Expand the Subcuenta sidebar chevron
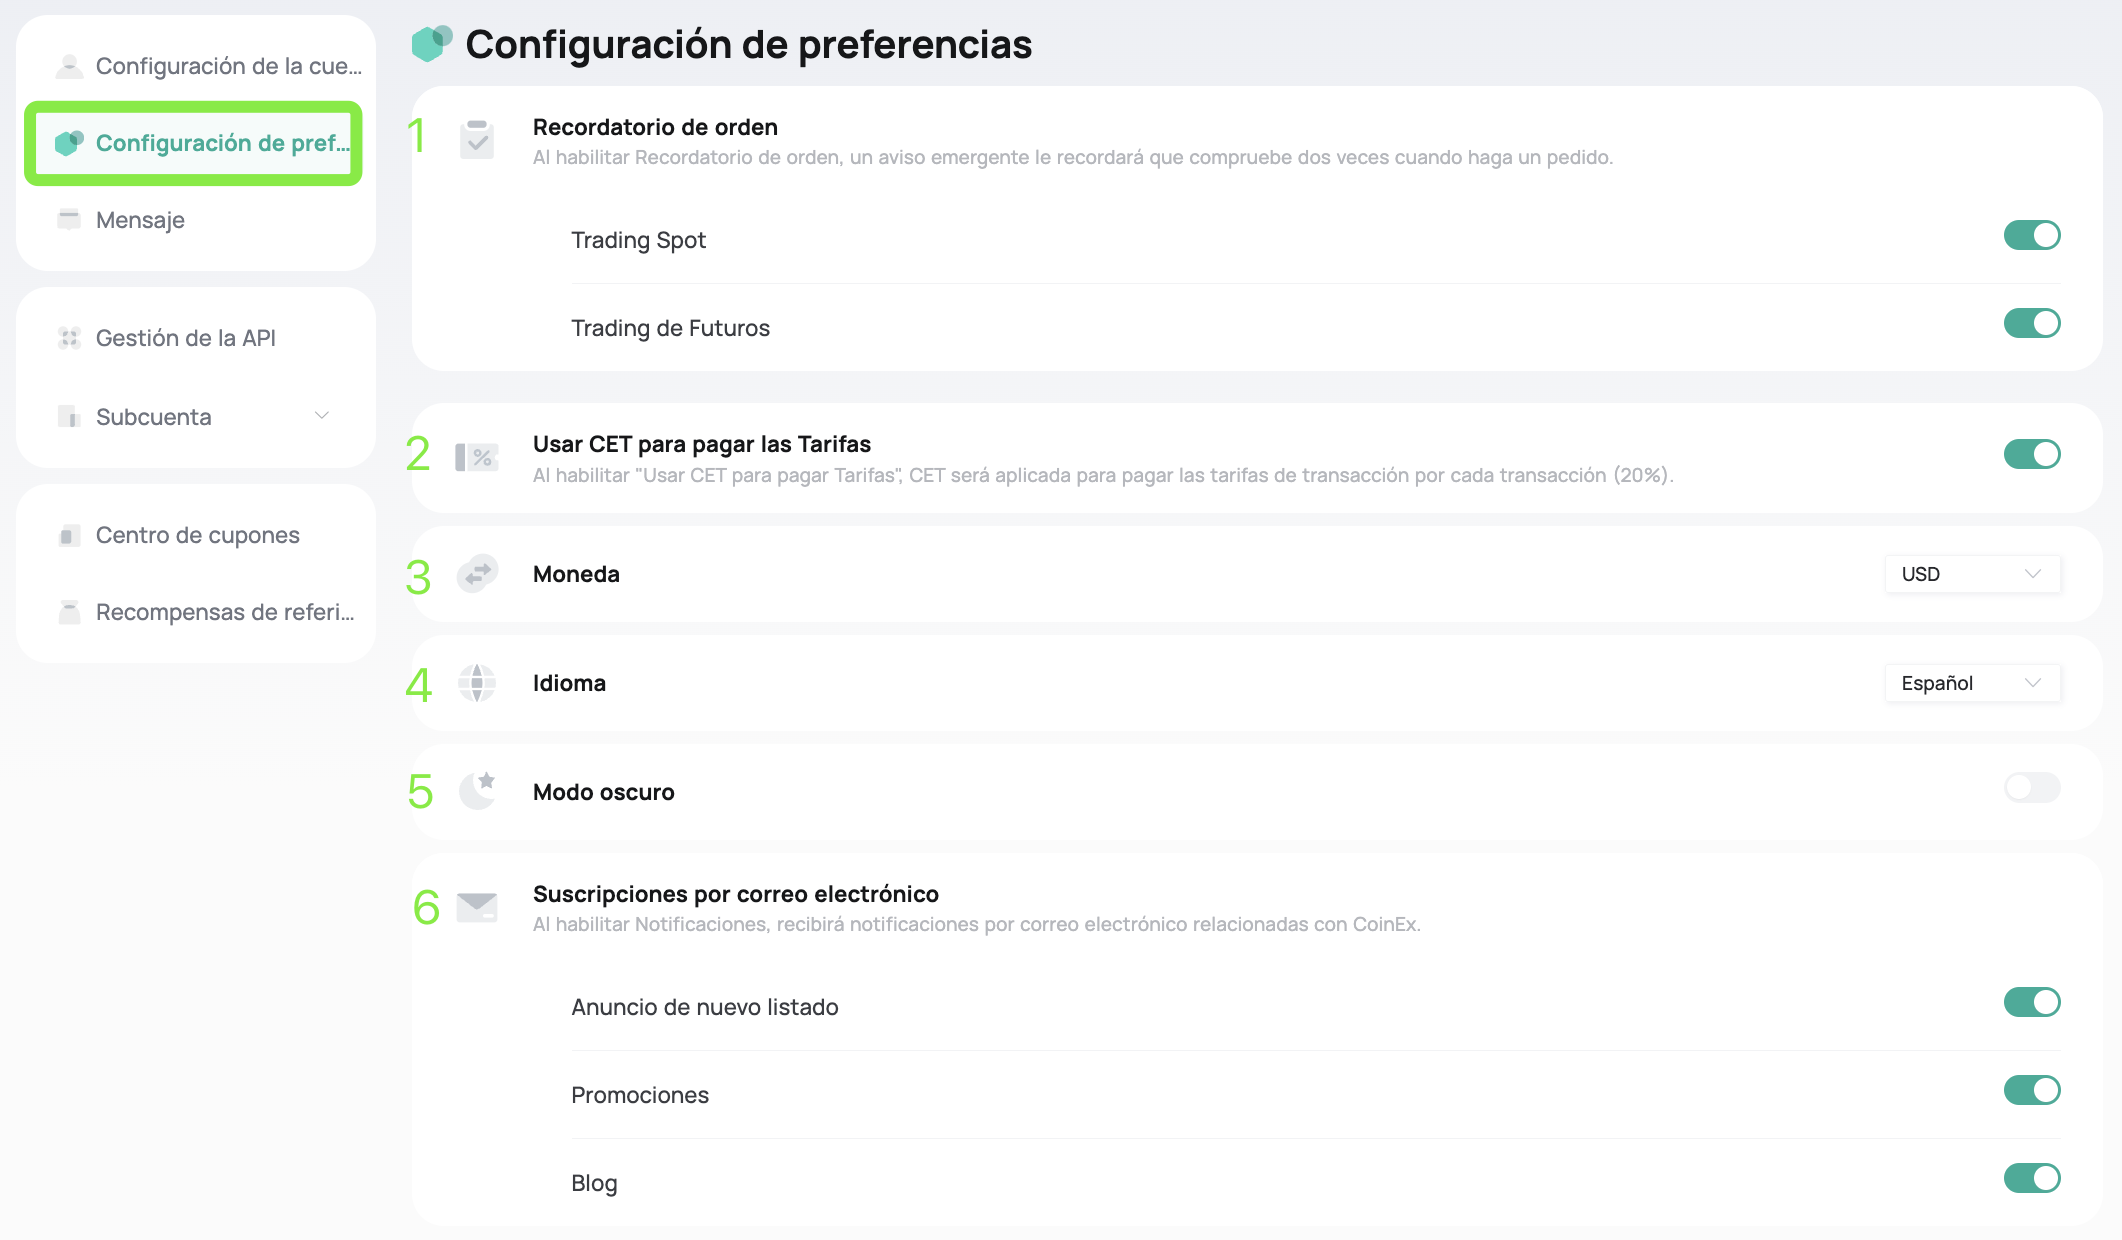The width and height of the screenshot is (2122, 1240). tap(322, 415)
